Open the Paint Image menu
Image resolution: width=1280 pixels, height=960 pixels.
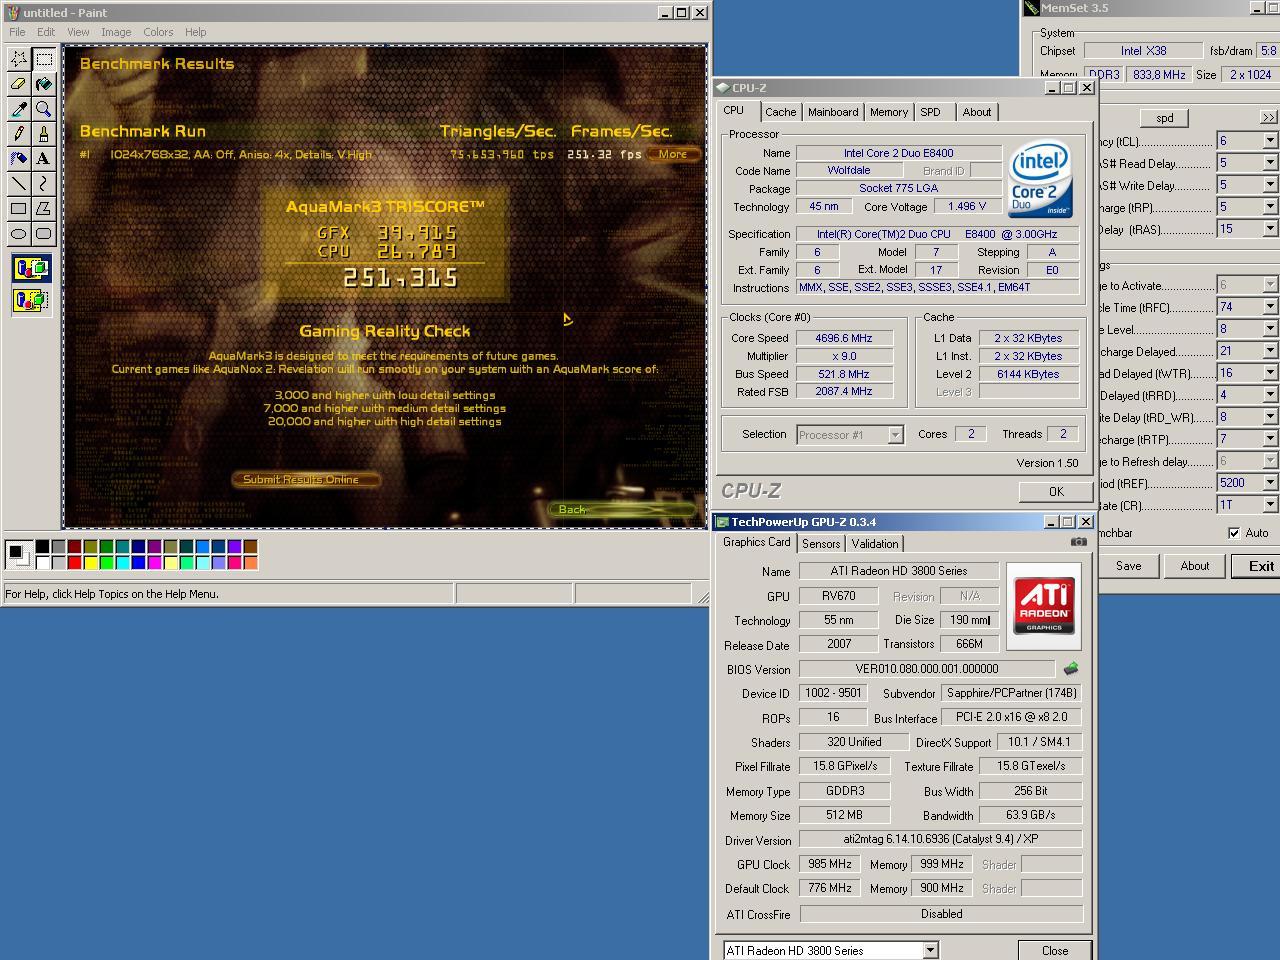pos(116,32)
